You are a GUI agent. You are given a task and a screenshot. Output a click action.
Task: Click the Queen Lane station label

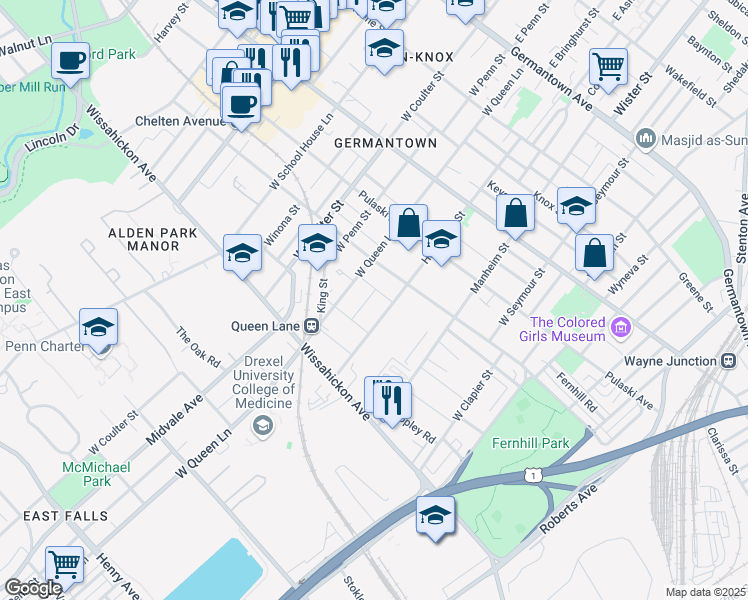click(x=266, y=327)
